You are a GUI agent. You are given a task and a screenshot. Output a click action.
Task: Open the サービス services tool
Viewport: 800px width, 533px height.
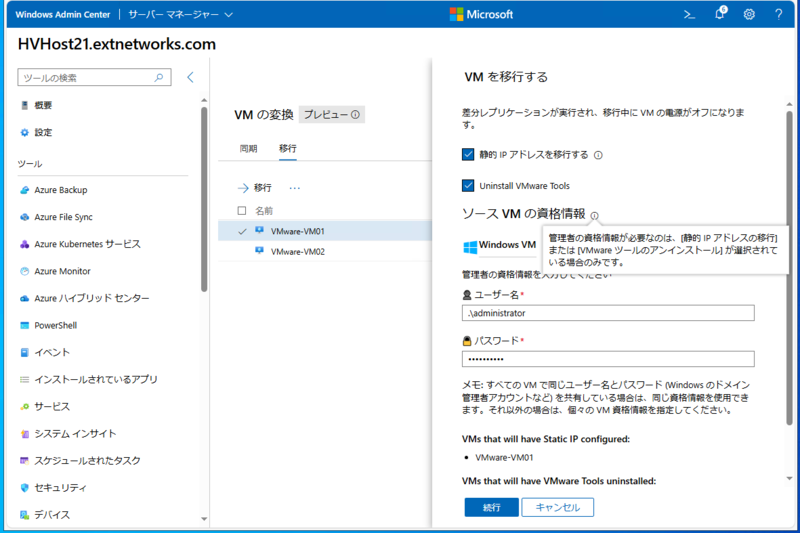(52, 407)
